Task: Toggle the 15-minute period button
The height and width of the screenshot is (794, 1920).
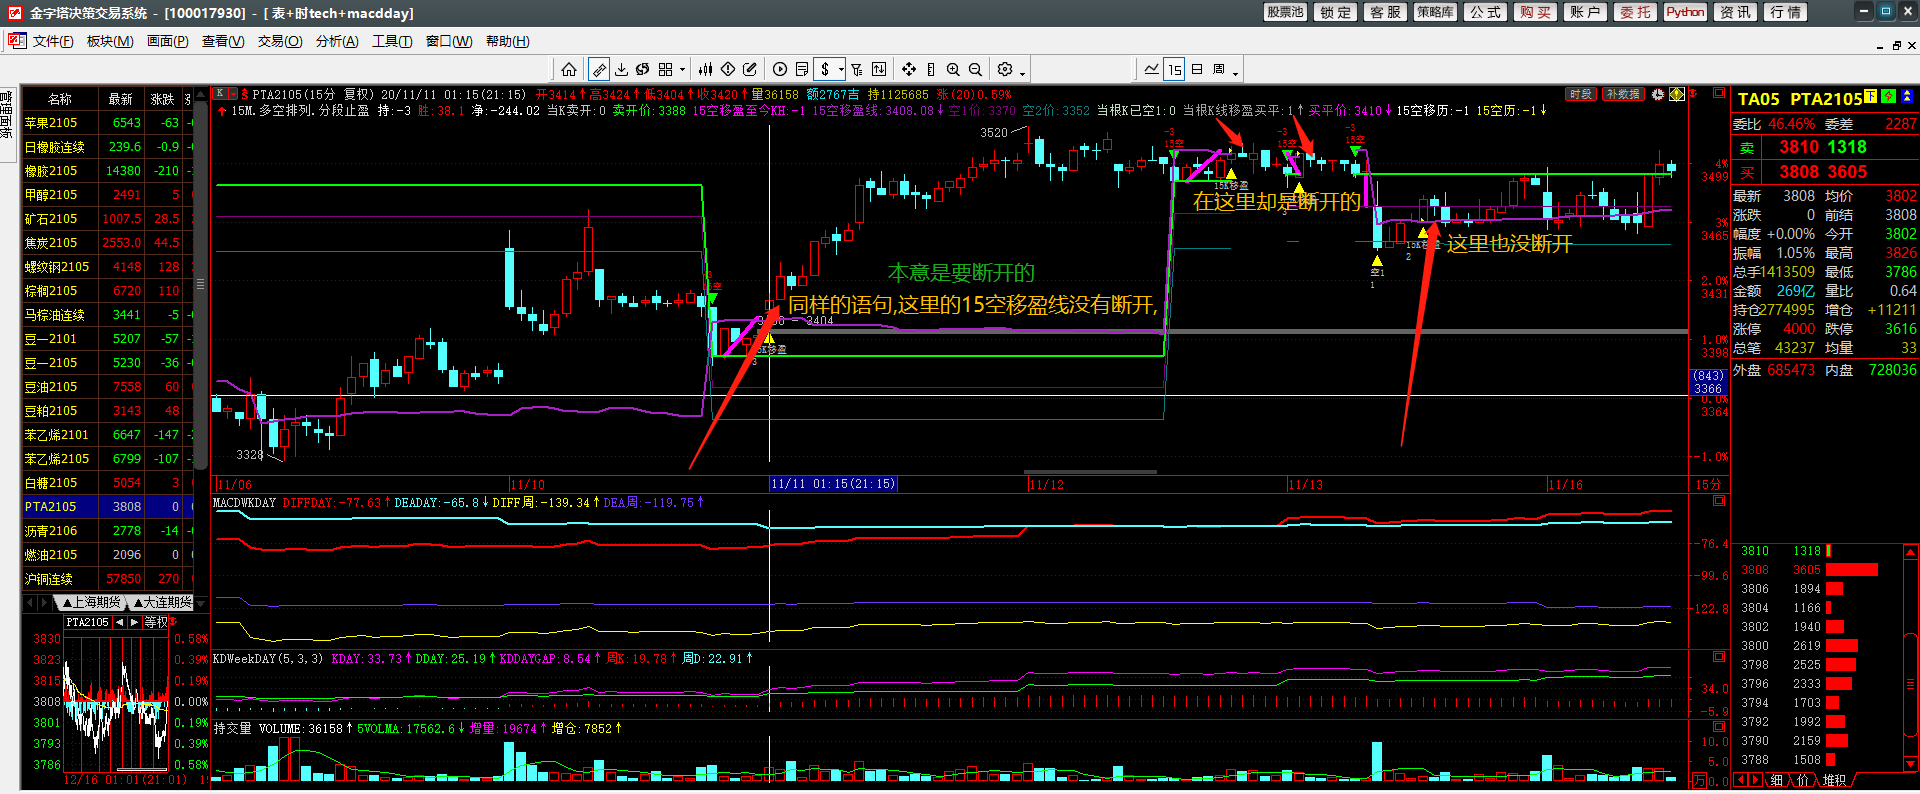Action: pos(1174,69)
